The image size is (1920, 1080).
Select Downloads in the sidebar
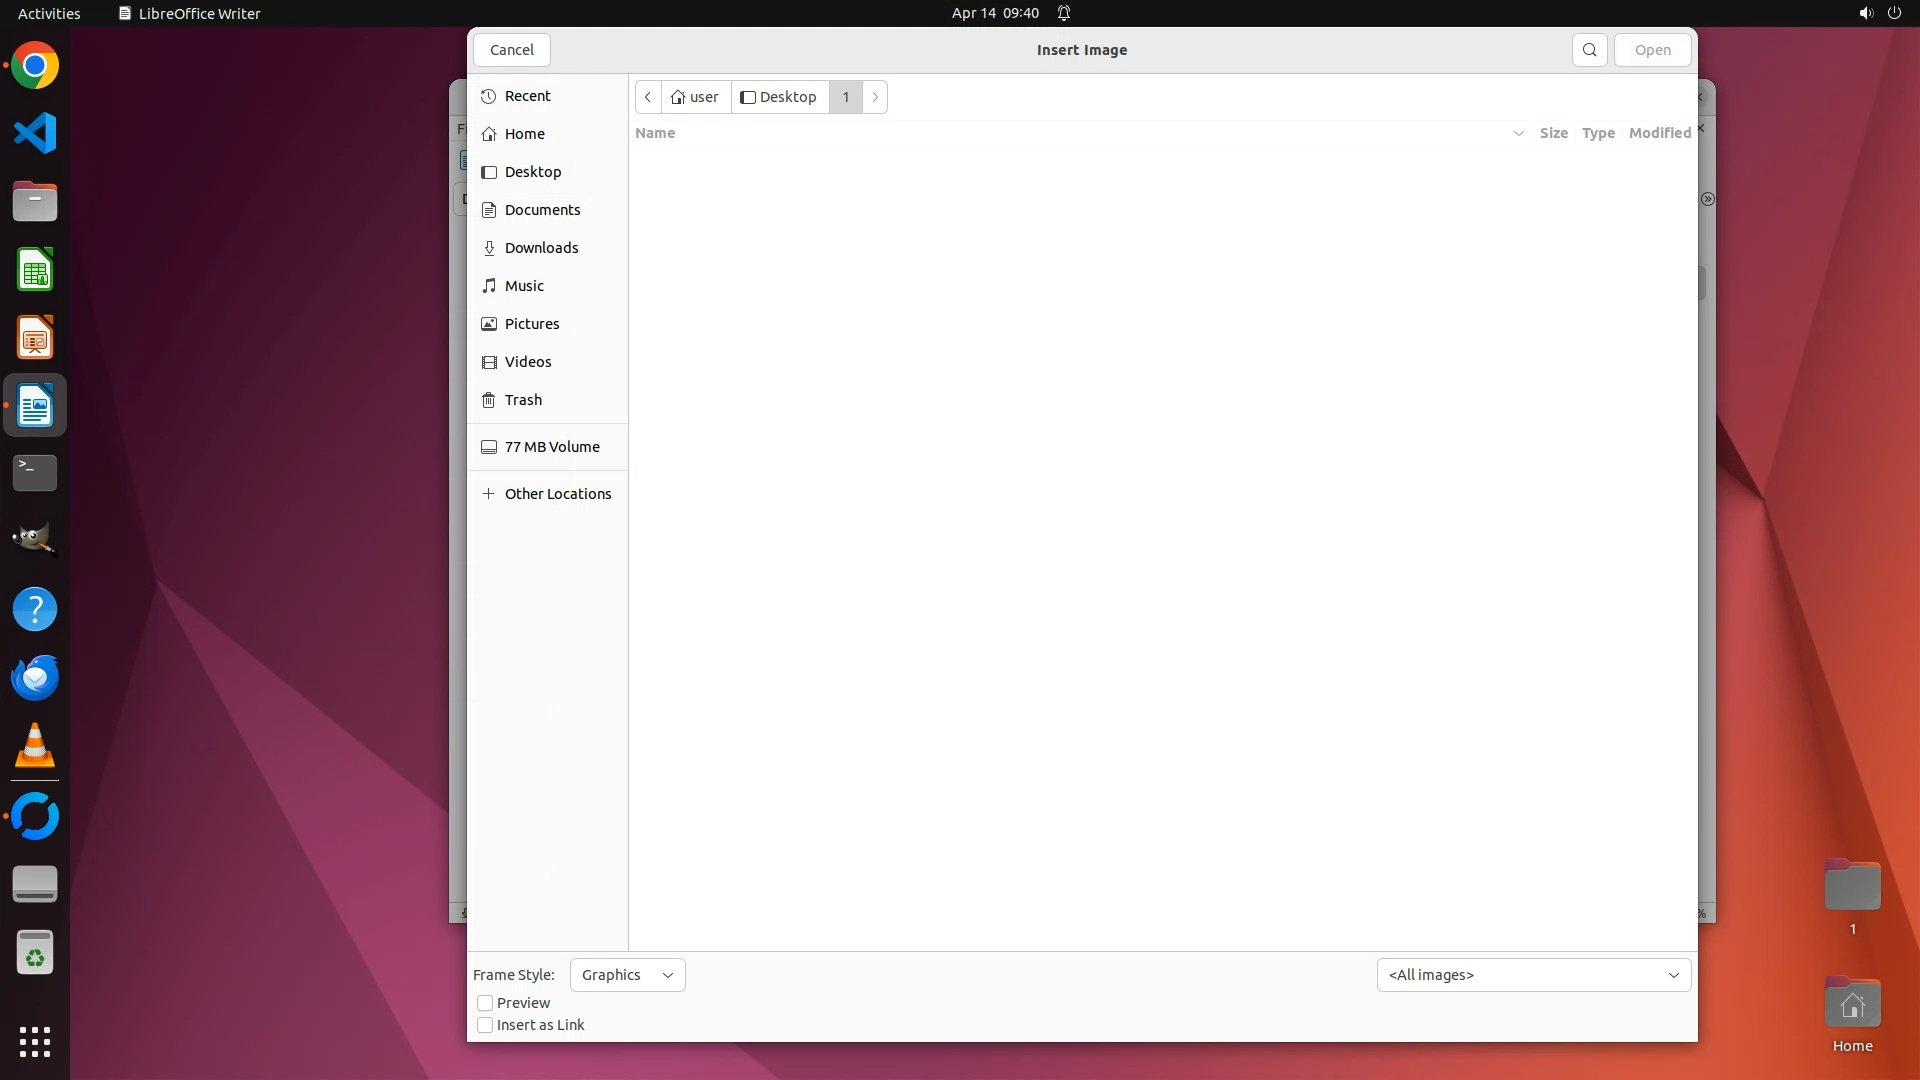(541, 248)
